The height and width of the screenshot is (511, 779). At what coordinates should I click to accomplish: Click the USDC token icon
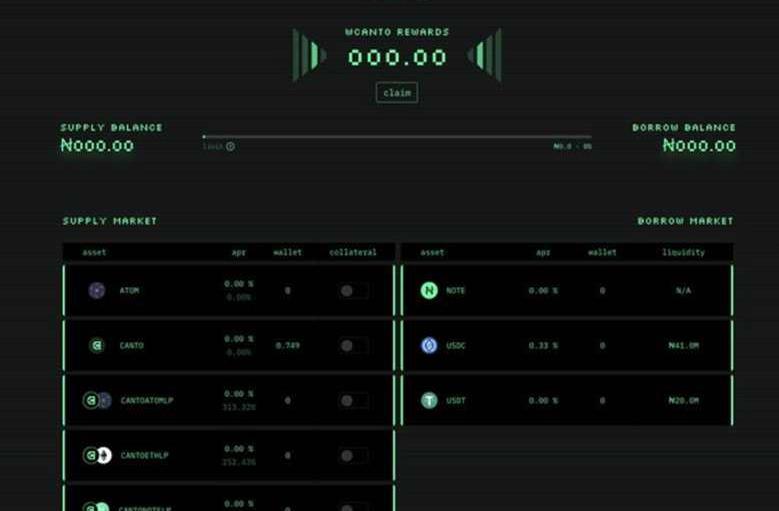[x=429, y=346]
